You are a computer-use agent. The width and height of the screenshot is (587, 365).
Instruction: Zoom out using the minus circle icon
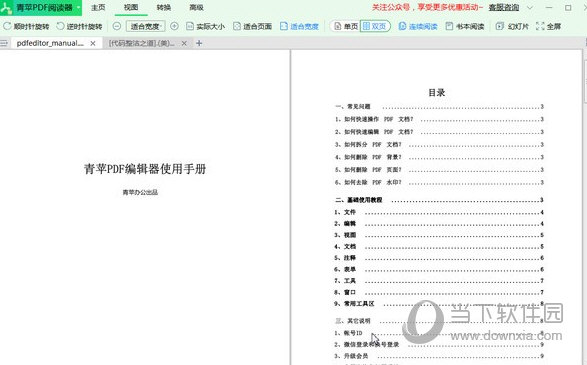click(x=117, y=26)
